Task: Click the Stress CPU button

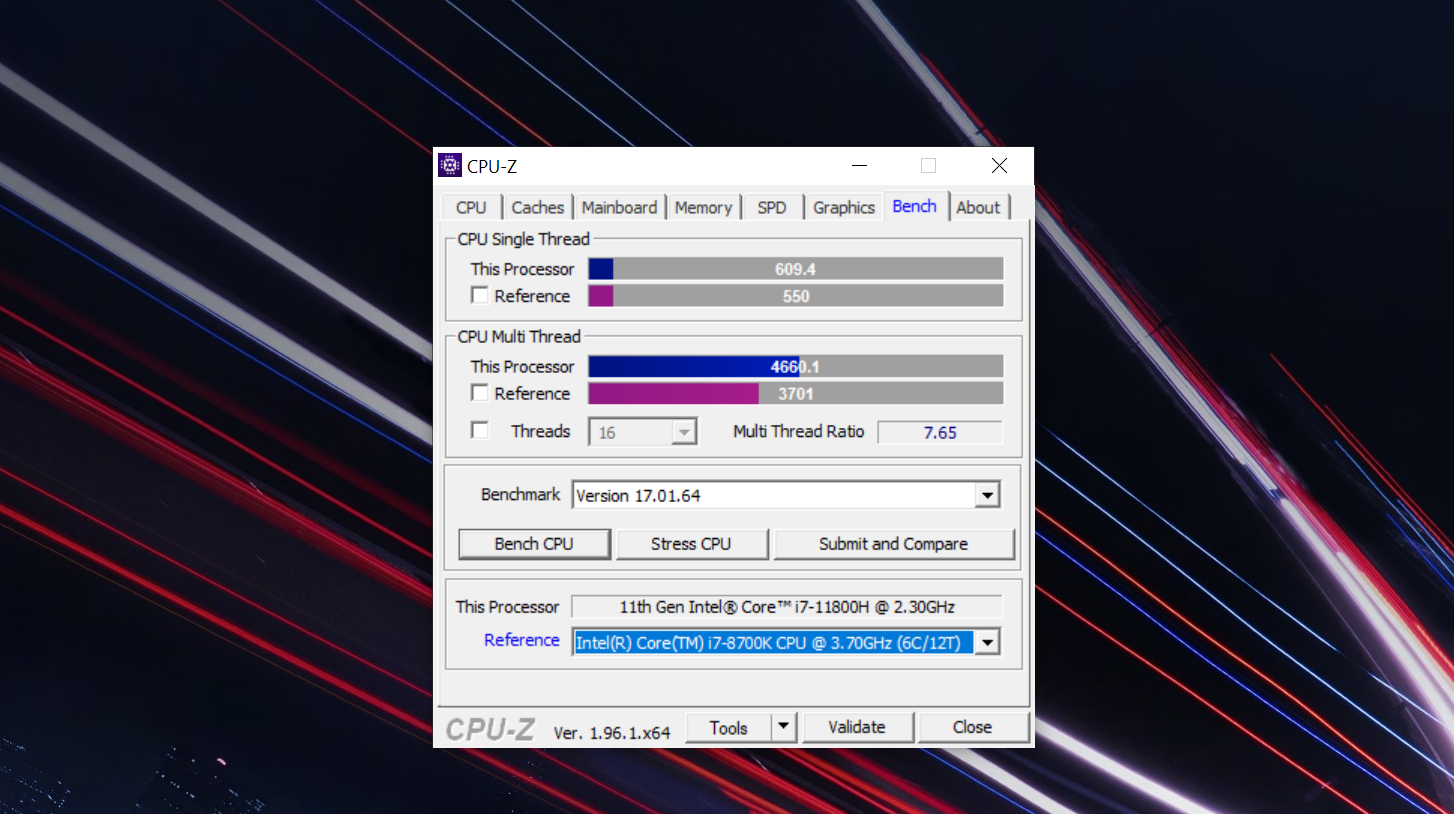Action: tap(691, 544)
